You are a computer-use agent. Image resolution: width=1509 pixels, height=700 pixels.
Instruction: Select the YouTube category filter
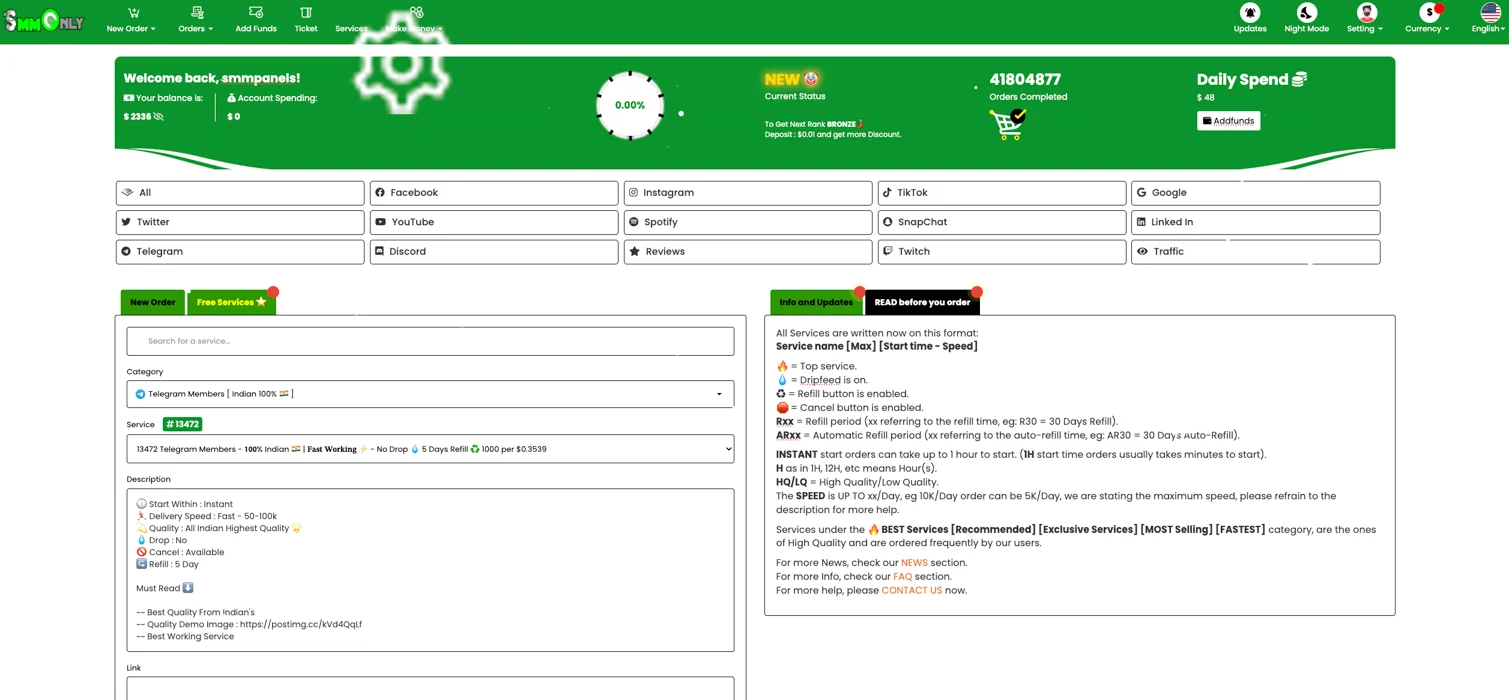(493, 222)
